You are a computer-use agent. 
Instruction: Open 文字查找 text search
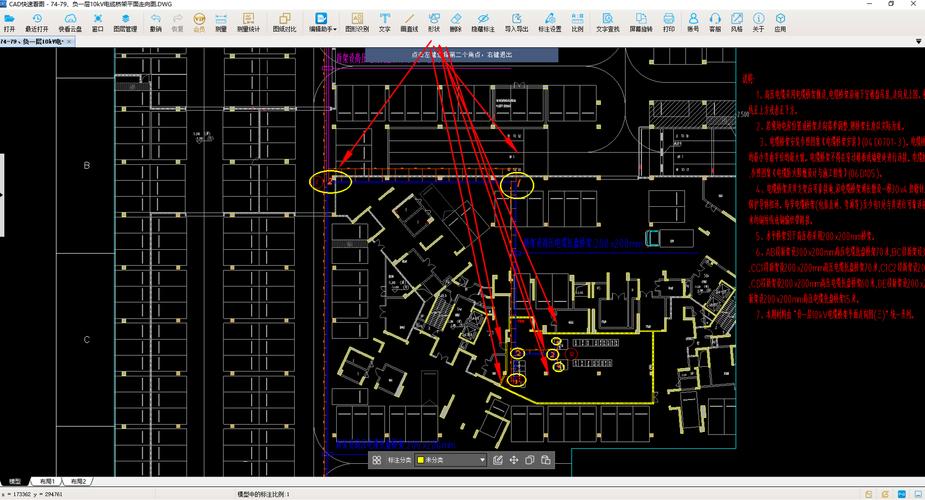pyautogui.click(x=608, y=22)
